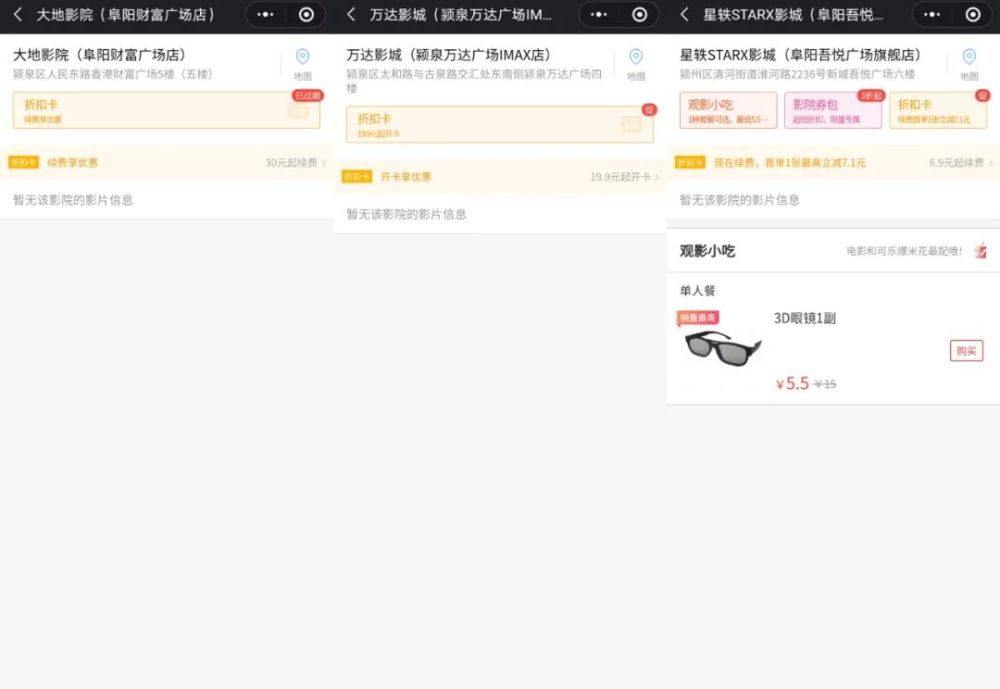Open the 折扣卡 card at 星轶STARX

tap(938, 110)
